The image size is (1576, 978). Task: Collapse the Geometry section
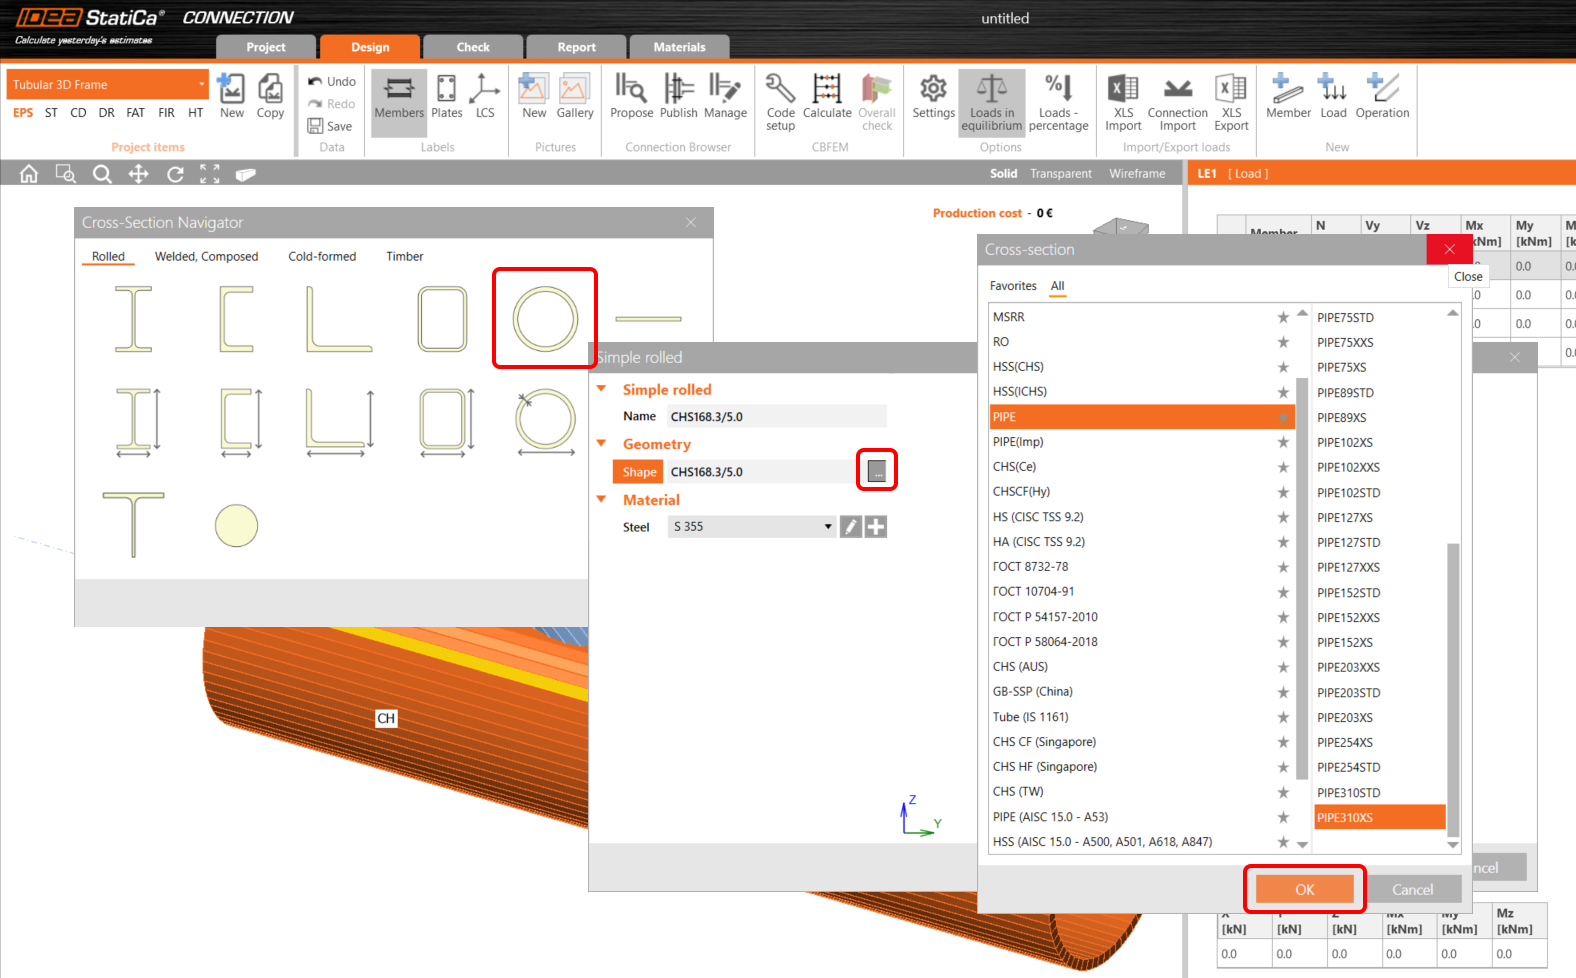click(x=602, y=444)
